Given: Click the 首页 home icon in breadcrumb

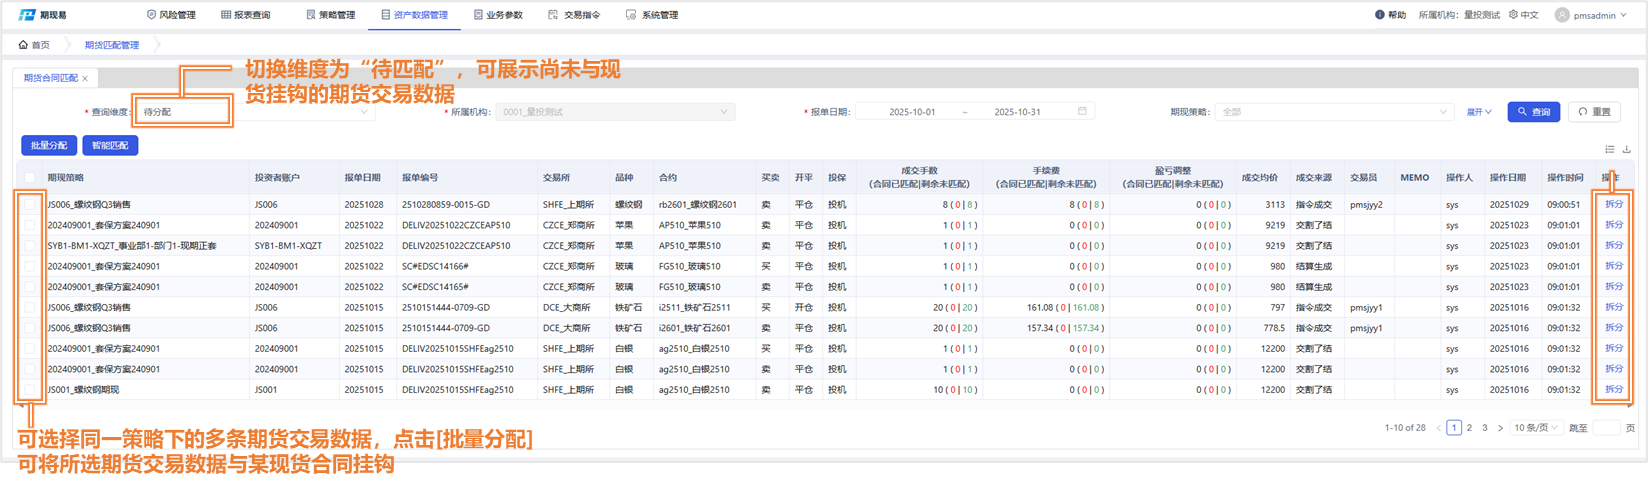Looking at the screenshot, I should pos(24,45).
